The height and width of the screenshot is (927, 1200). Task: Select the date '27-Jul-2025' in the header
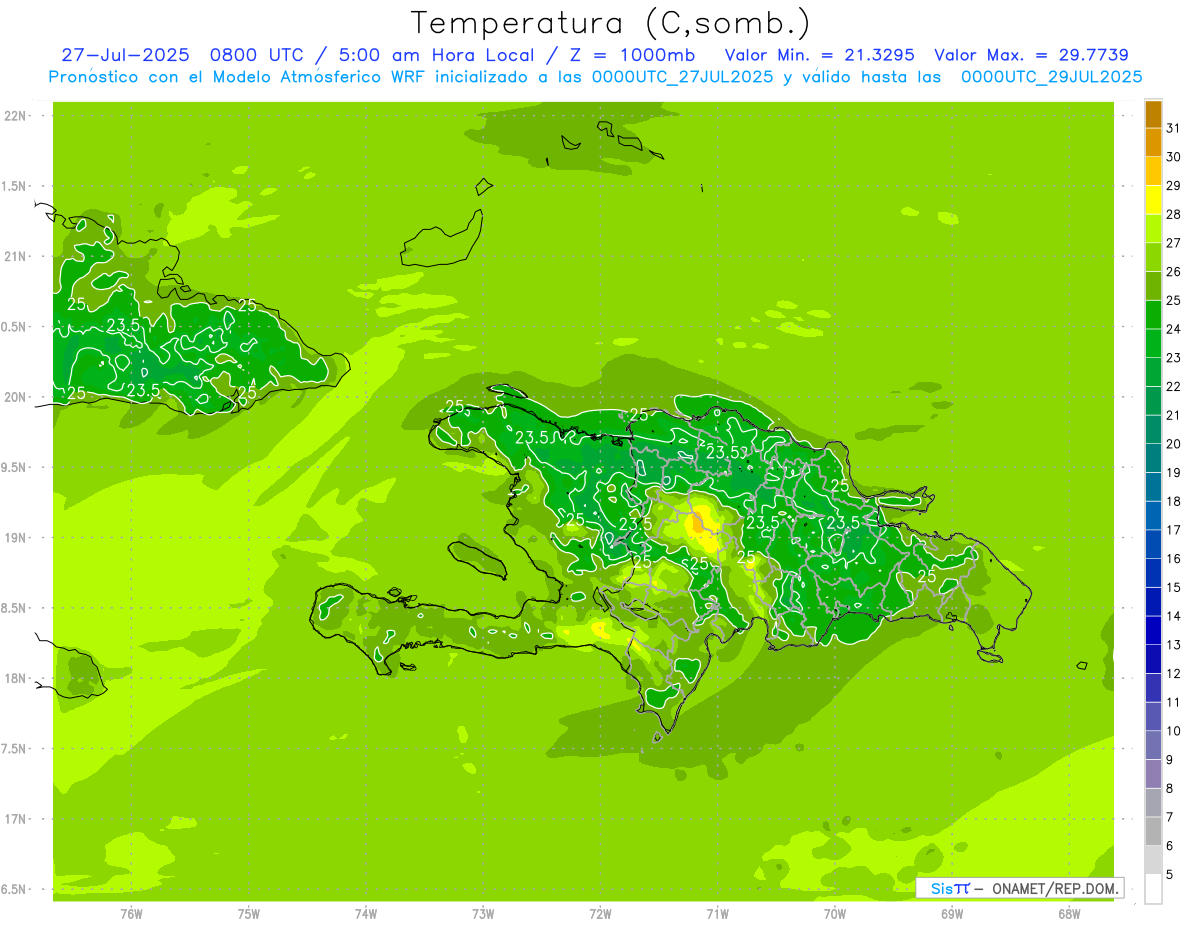126,55
